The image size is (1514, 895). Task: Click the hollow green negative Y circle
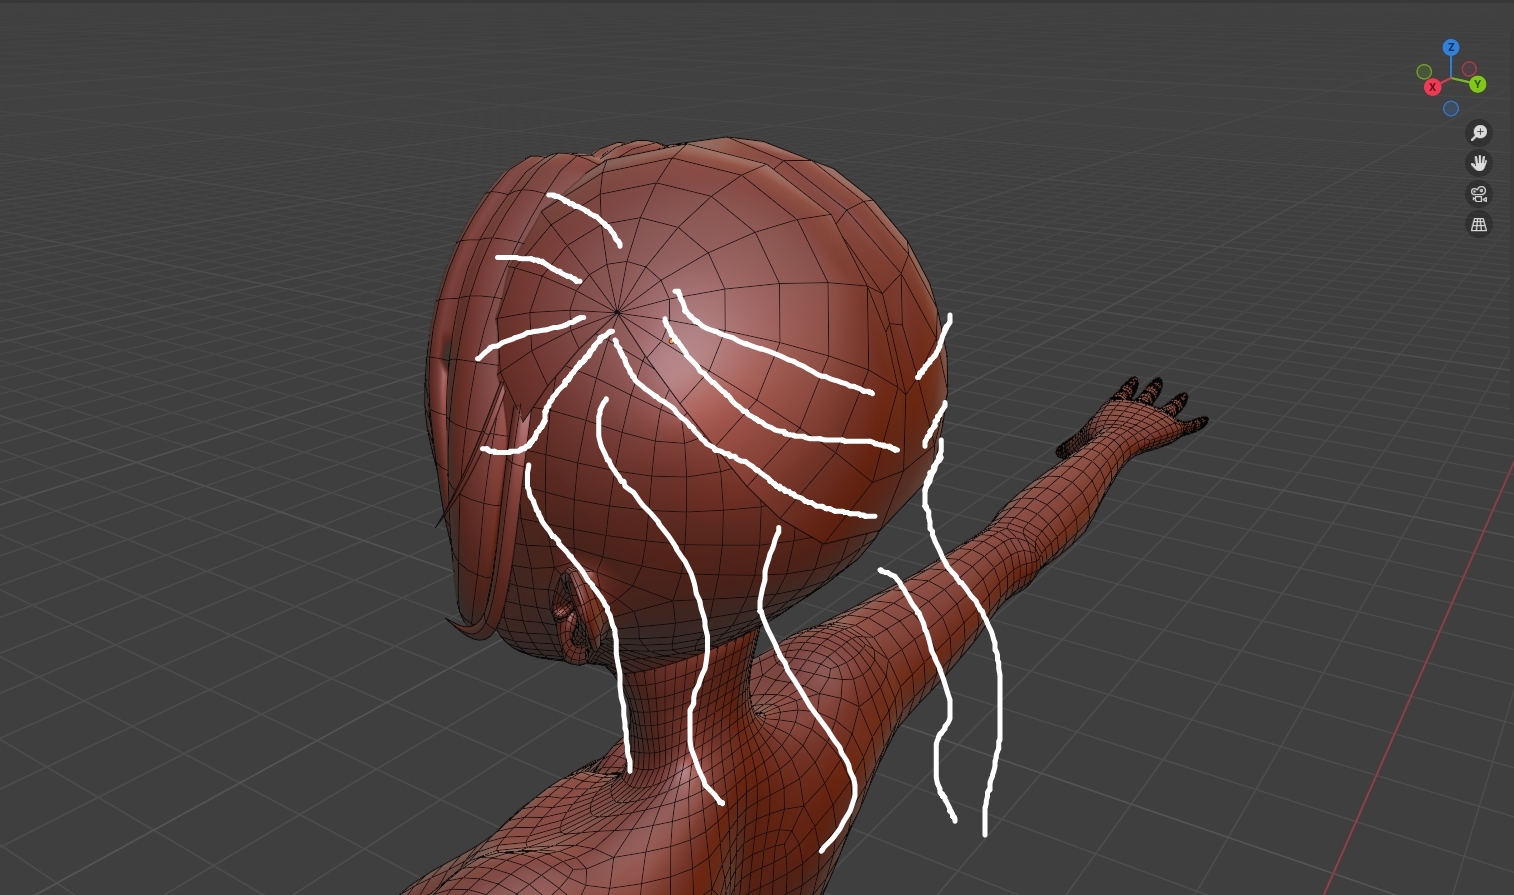pos(1424,72)
